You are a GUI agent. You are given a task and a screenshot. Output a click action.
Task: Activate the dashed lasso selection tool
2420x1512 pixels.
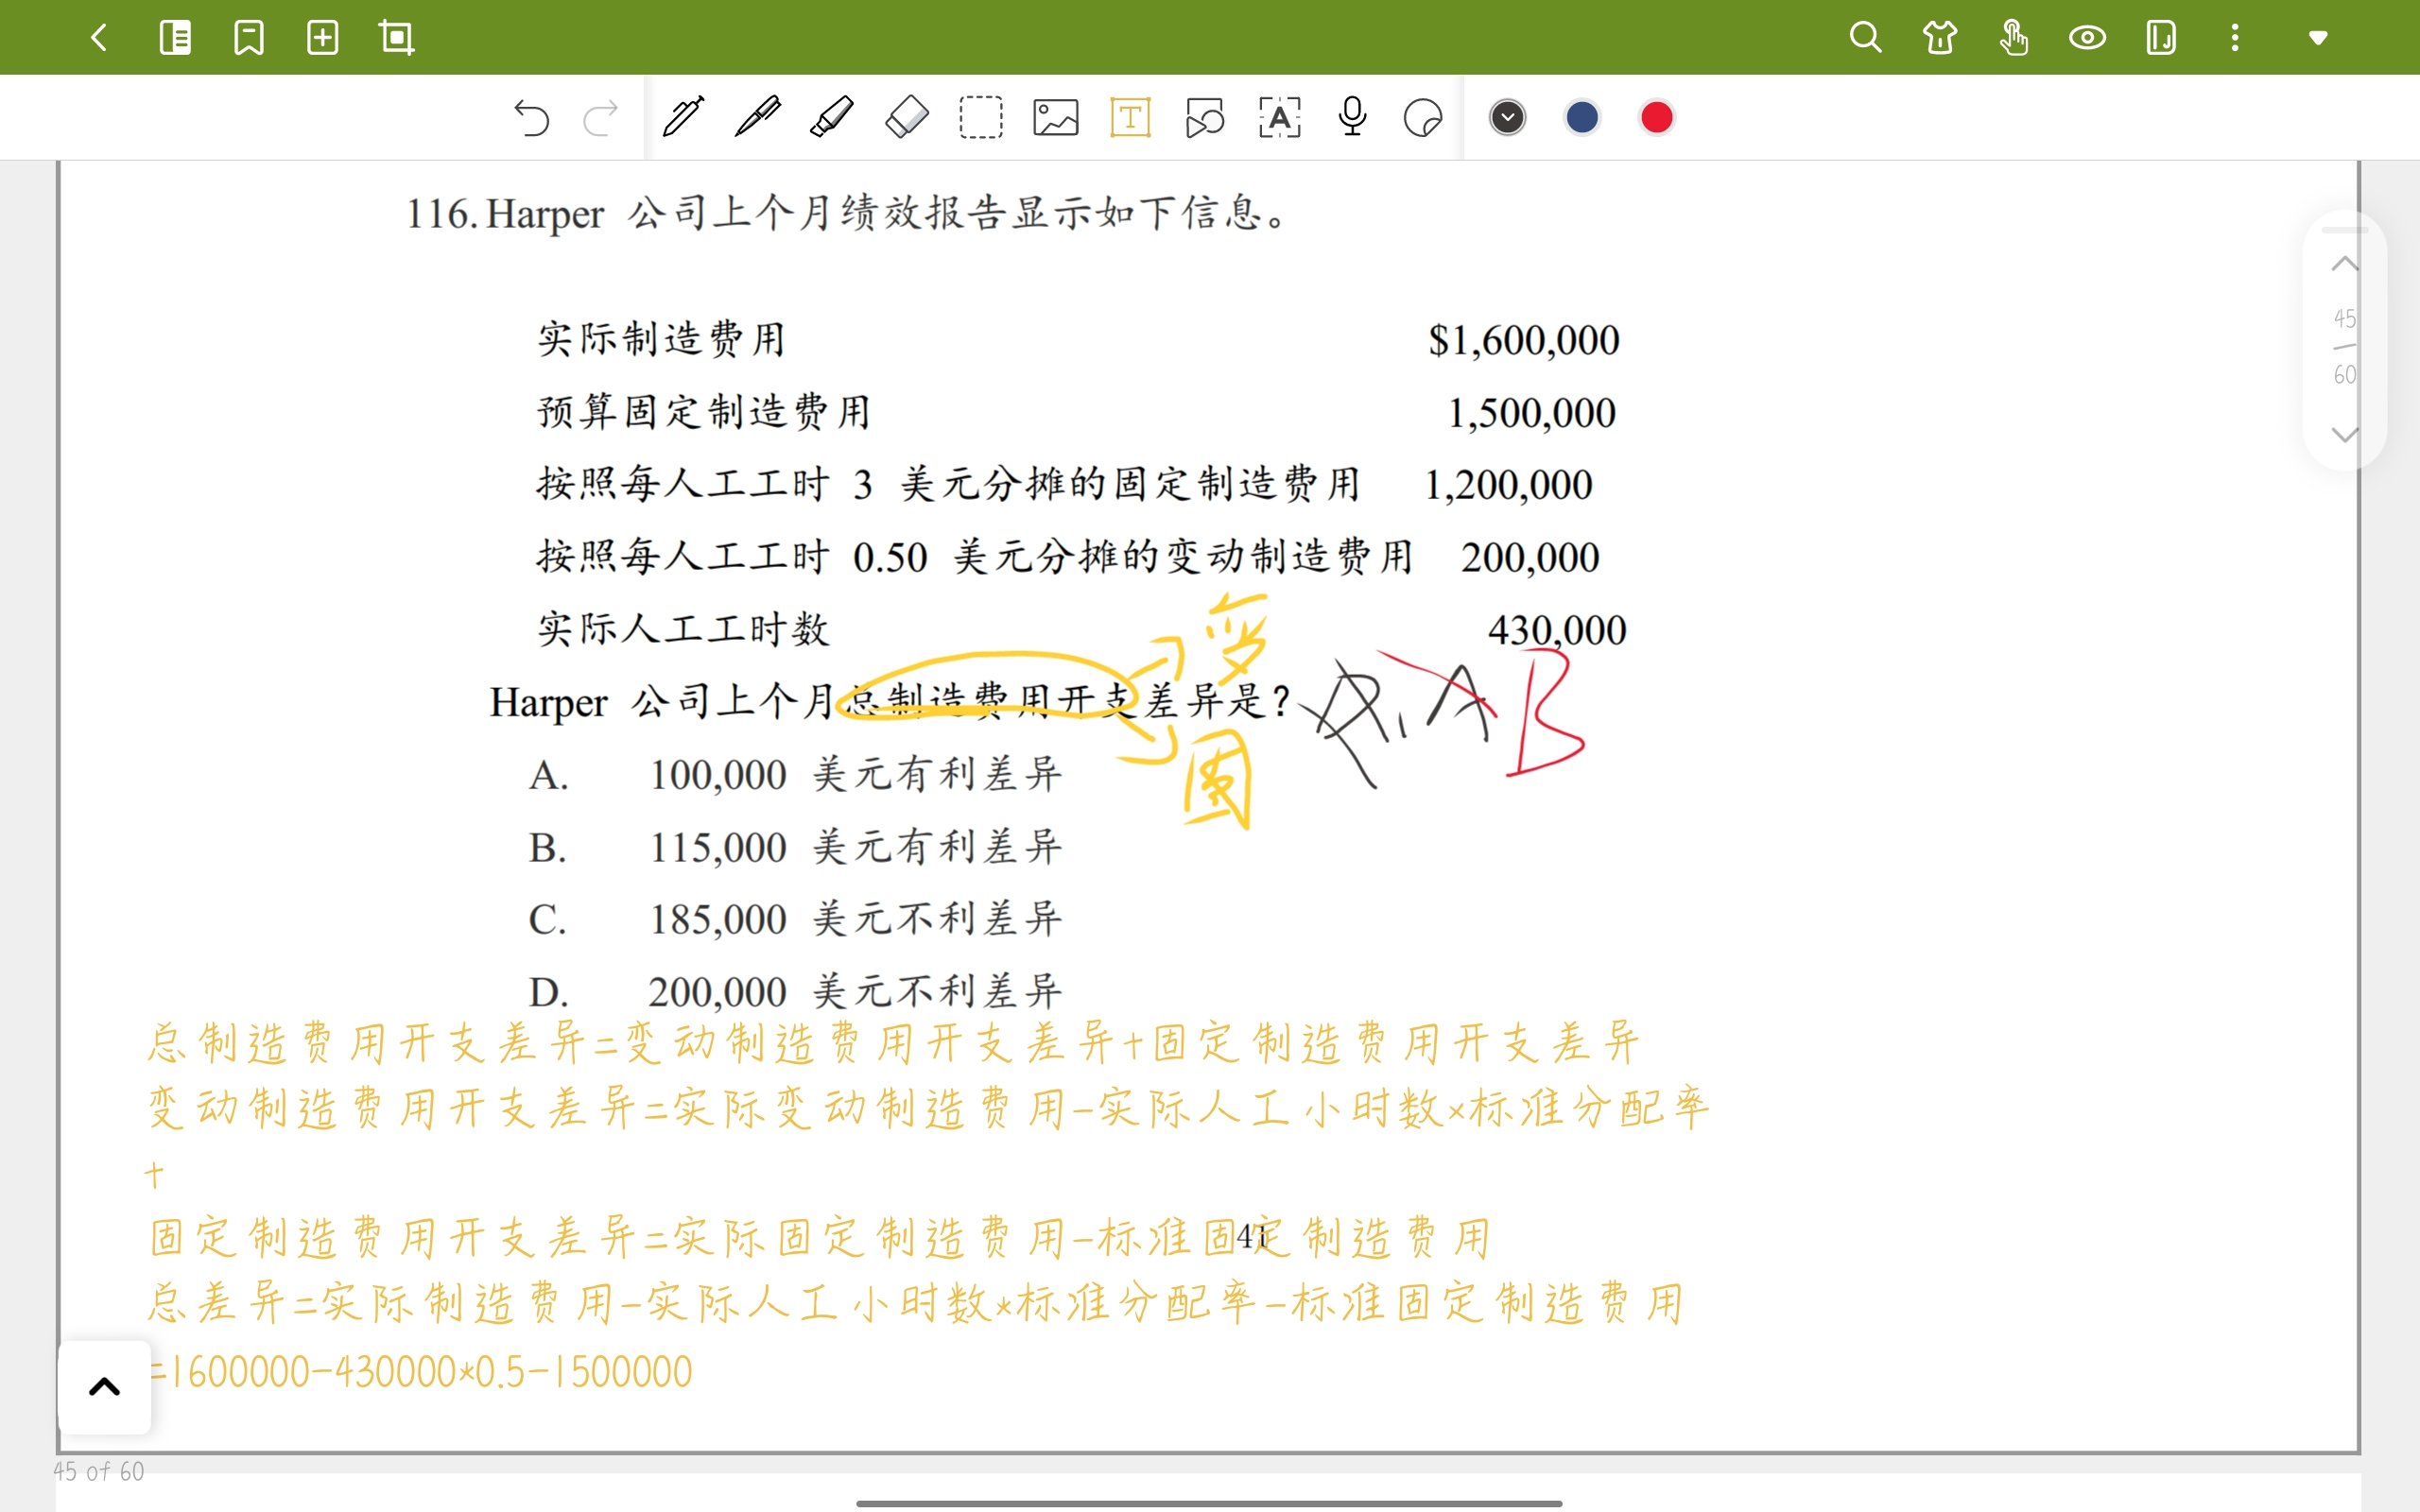pyautogui.click(x=980, y=117)
